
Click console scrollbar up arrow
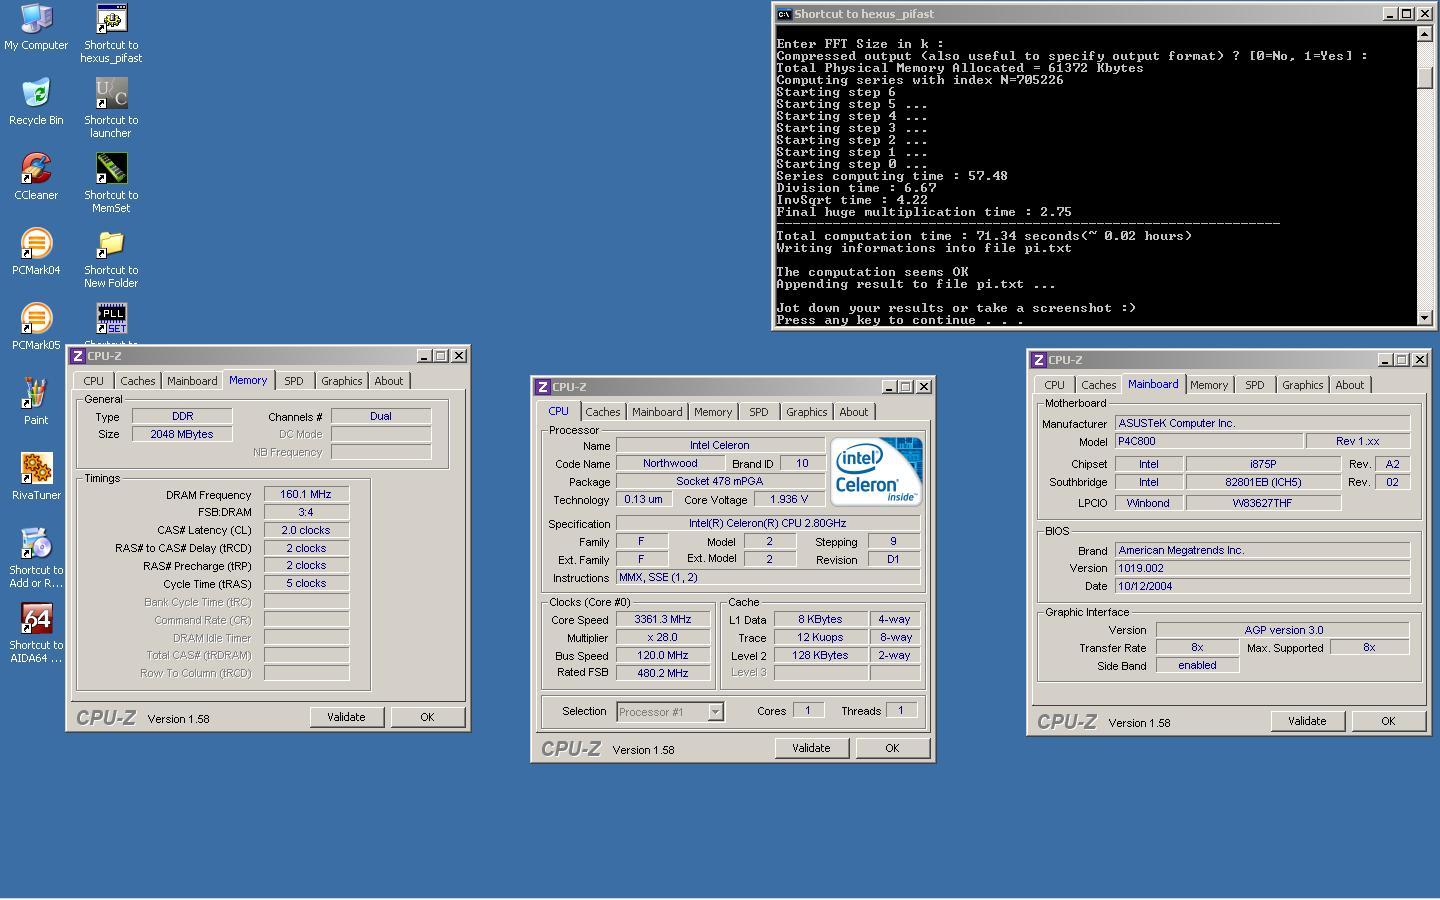click(x=1425, y=34)
